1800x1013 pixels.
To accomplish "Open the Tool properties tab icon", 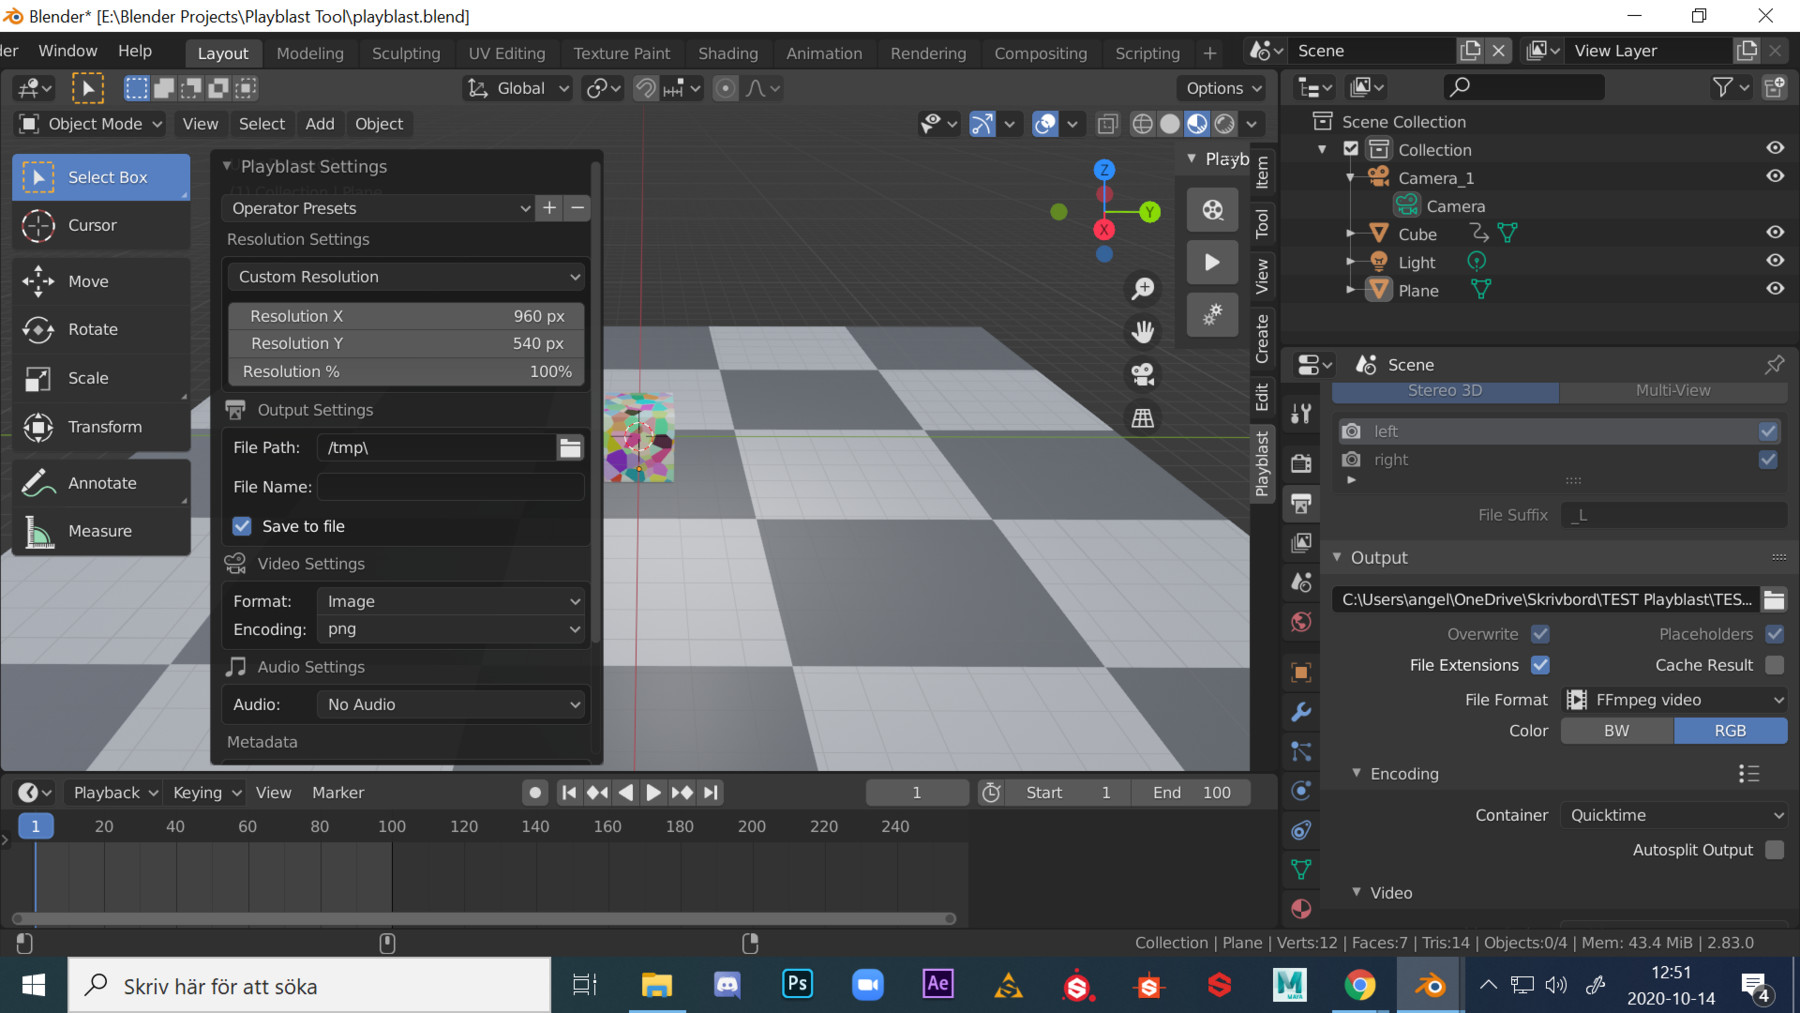I will click(x=1301, y=413).
